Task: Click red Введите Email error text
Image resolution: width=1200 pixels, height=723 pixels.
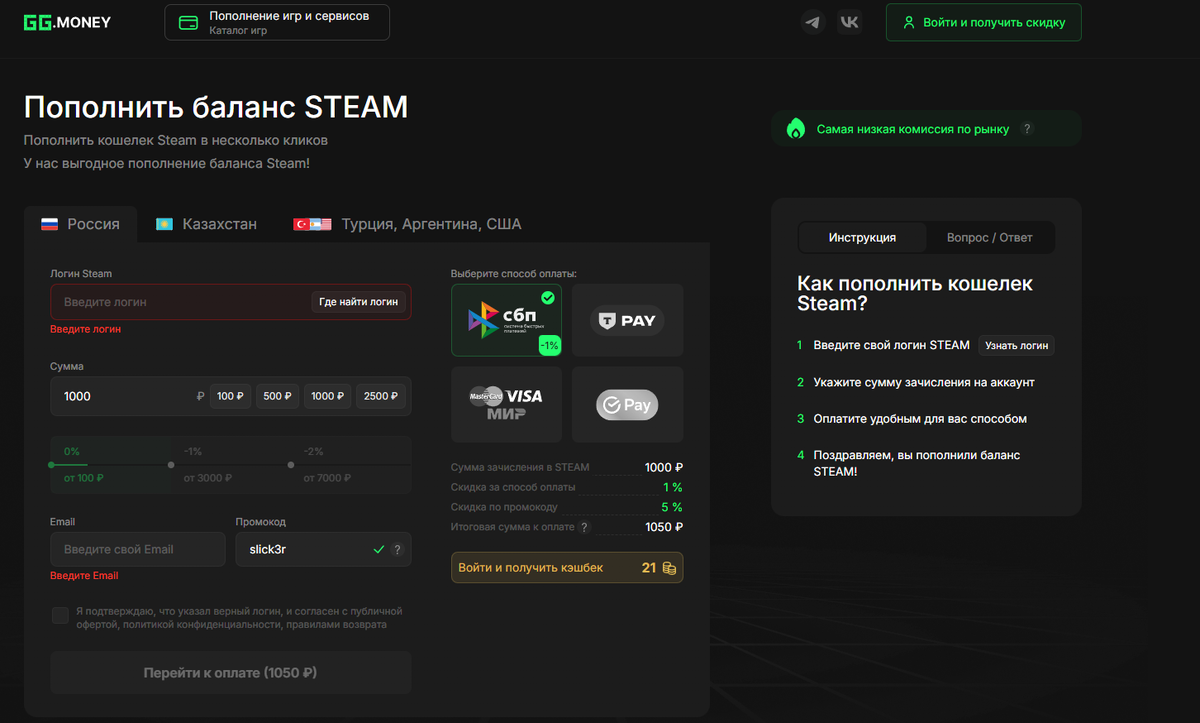Action: tap(84, 576)
